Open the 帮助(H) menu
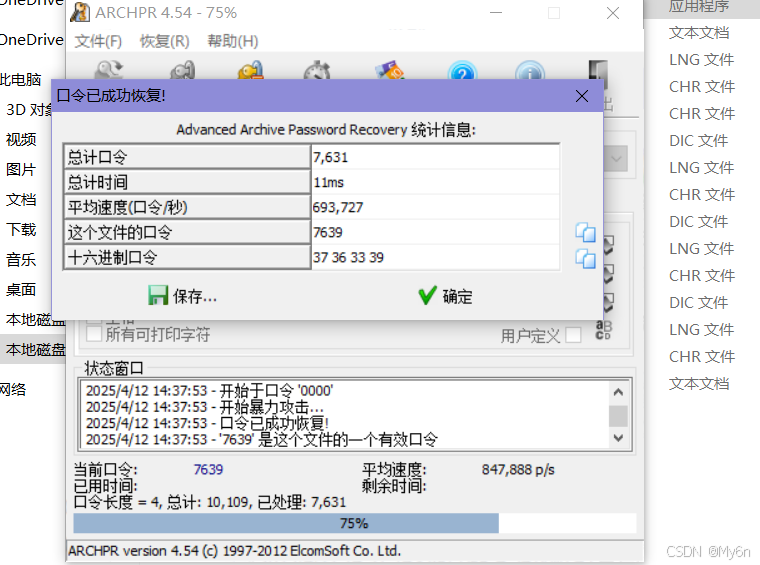This screenshot has height=565, width=760. pos(233,41)
